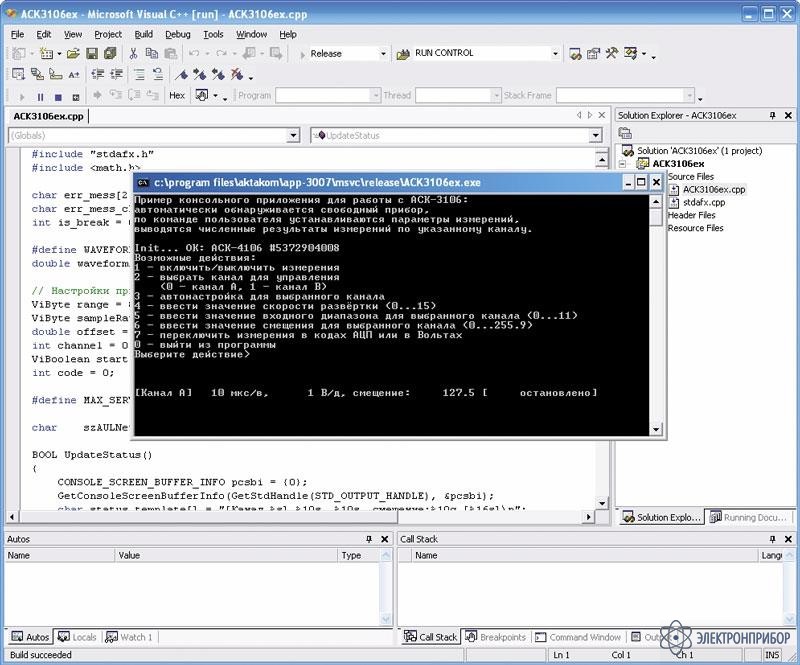Open the (Globals) scope dropdown
Image resolution: width=800 pixels, height=665 pixels.
point(293,136)
